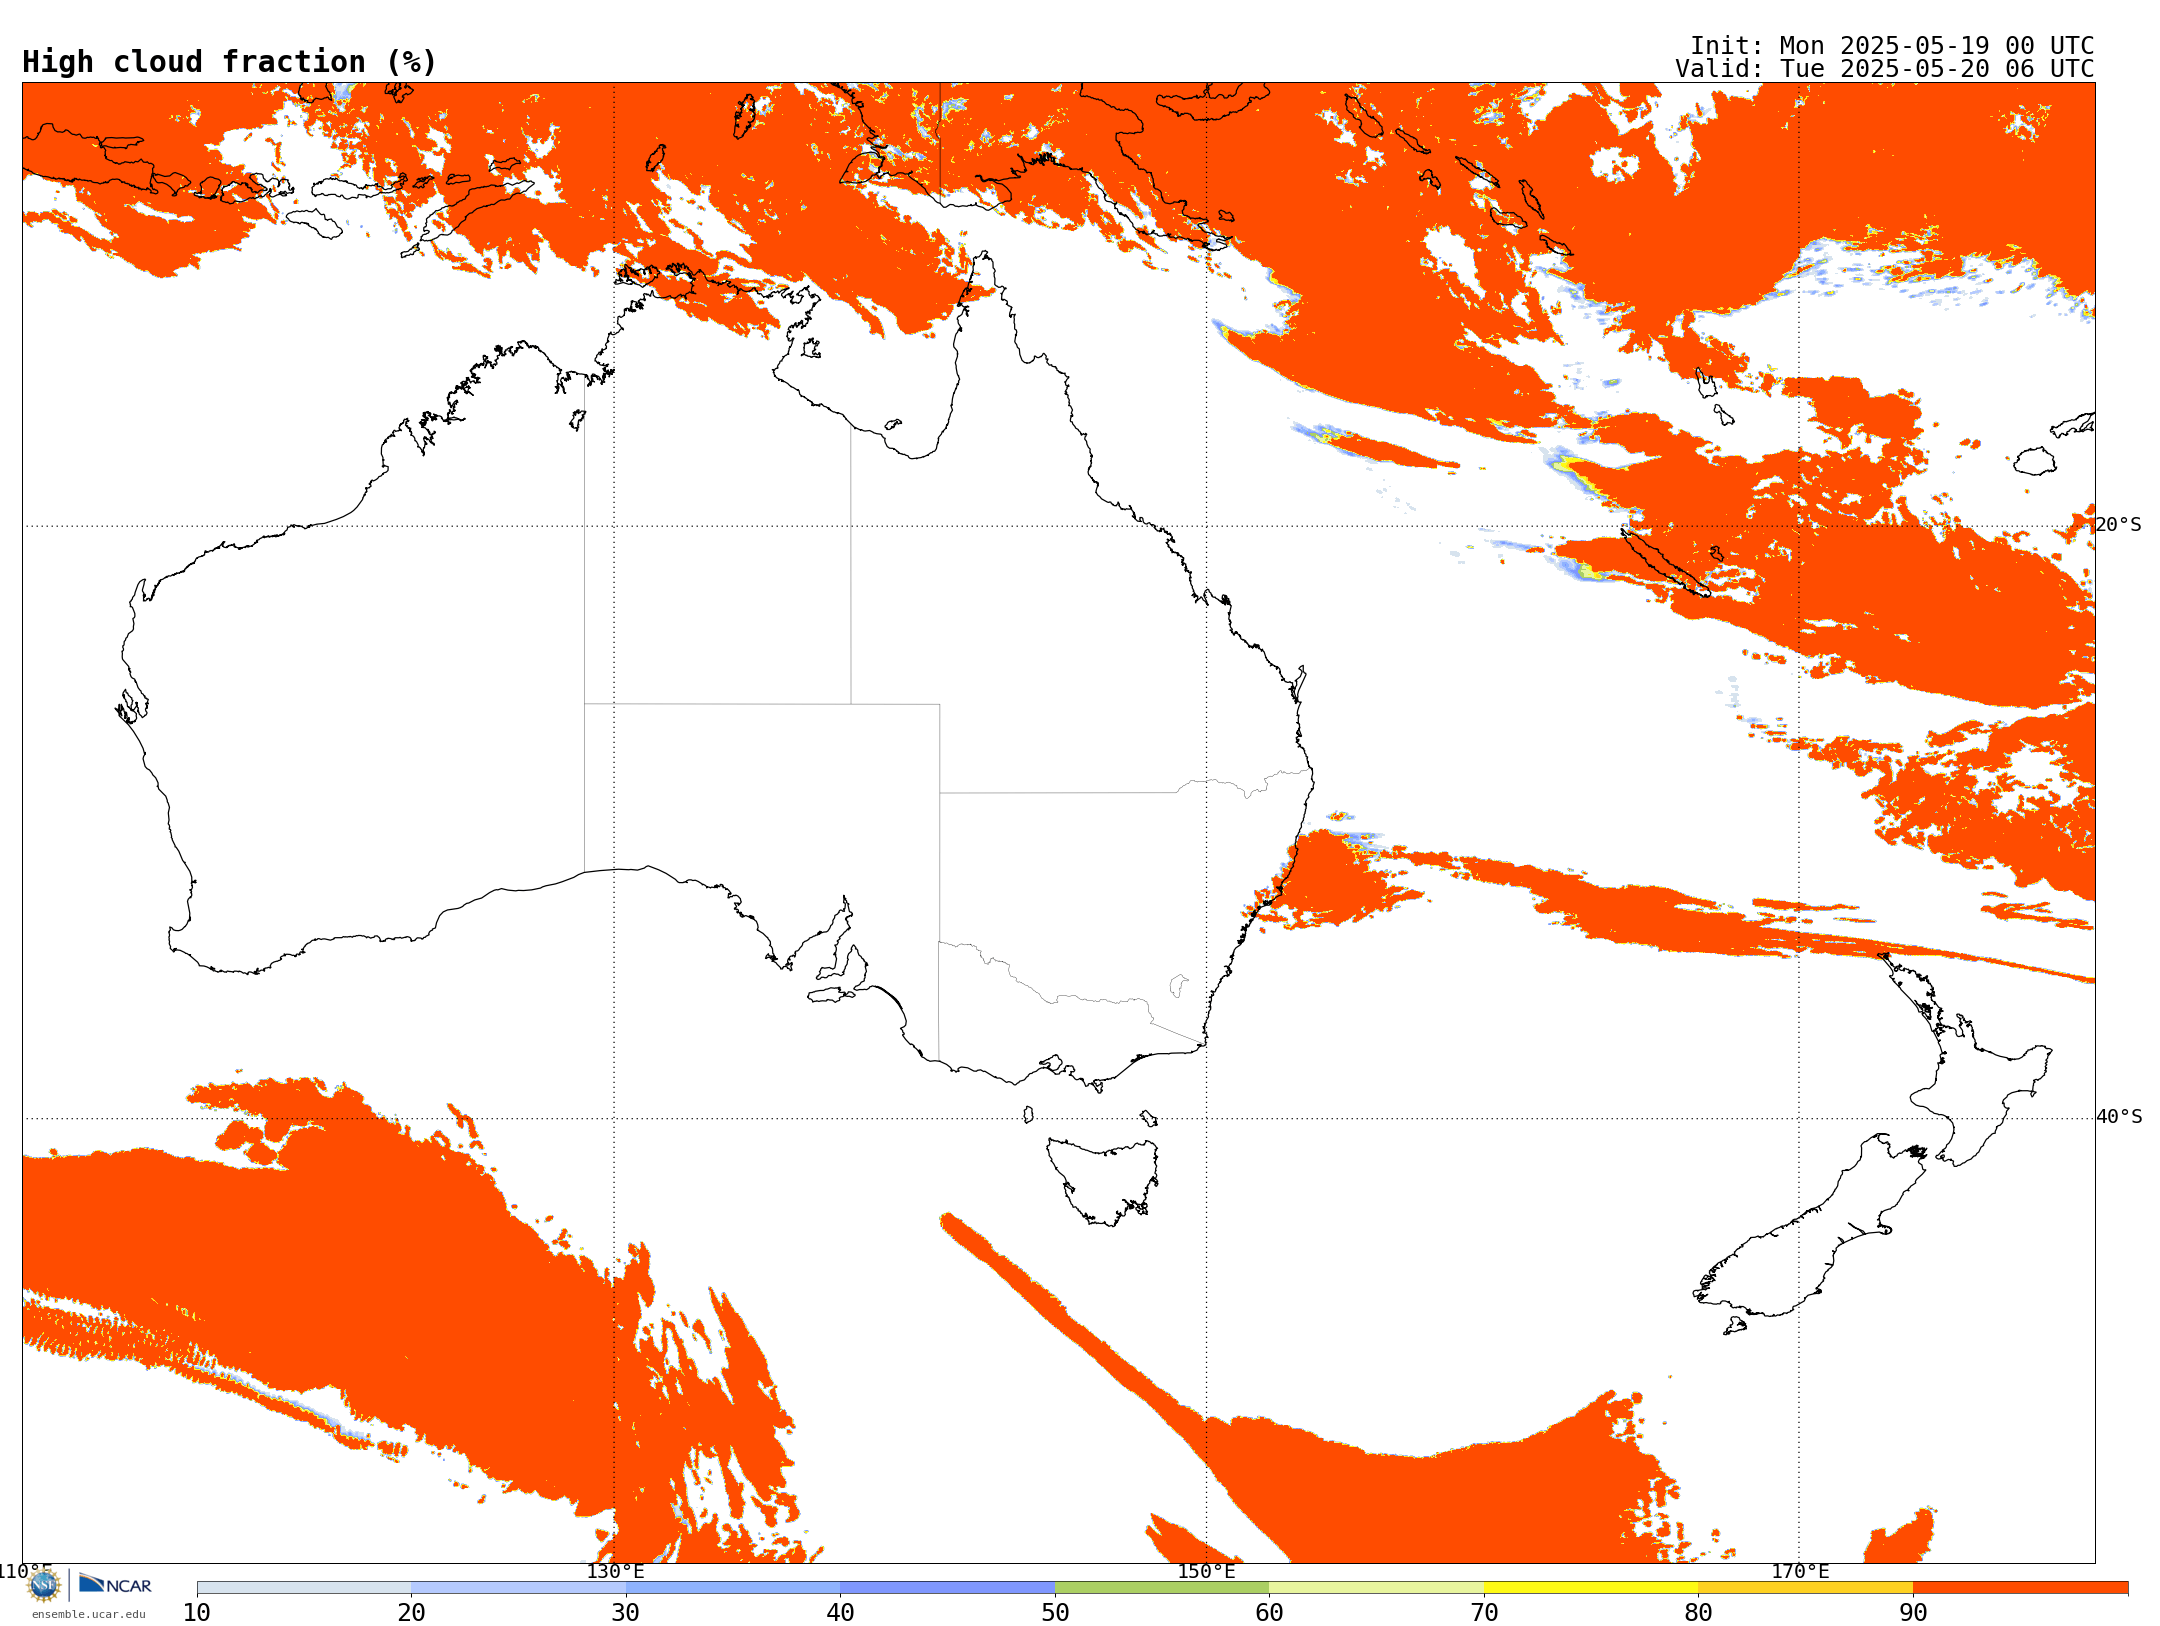Click the 150°E longitude label
2160x1626 pixels.
point(1206,1572)
